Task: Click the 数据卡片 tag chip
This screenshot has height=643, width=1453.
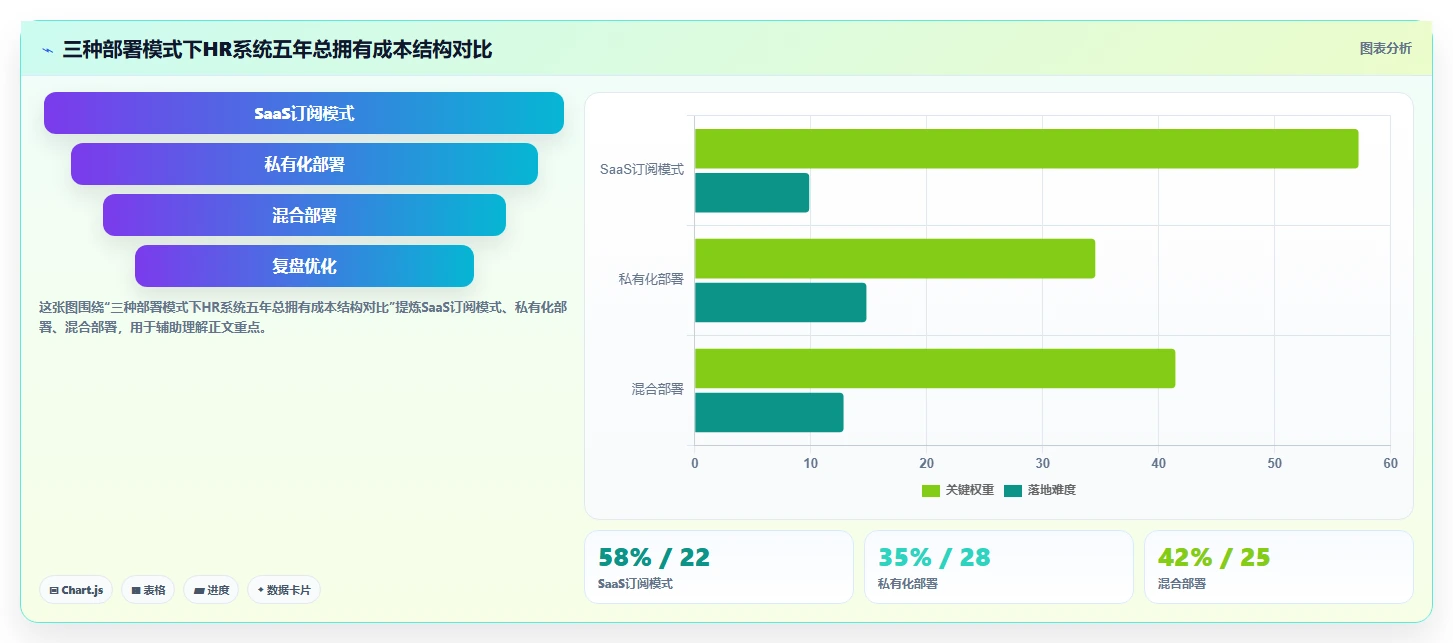Action: [284, 590]
